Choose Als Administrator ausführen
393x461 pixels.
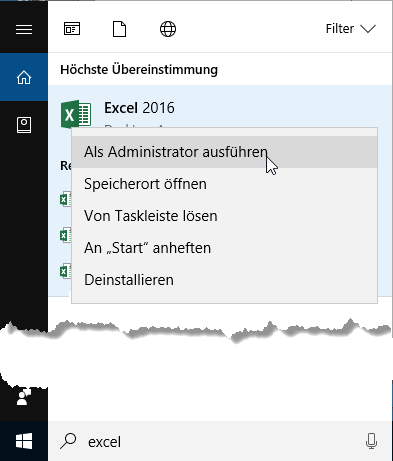(224, 152)
